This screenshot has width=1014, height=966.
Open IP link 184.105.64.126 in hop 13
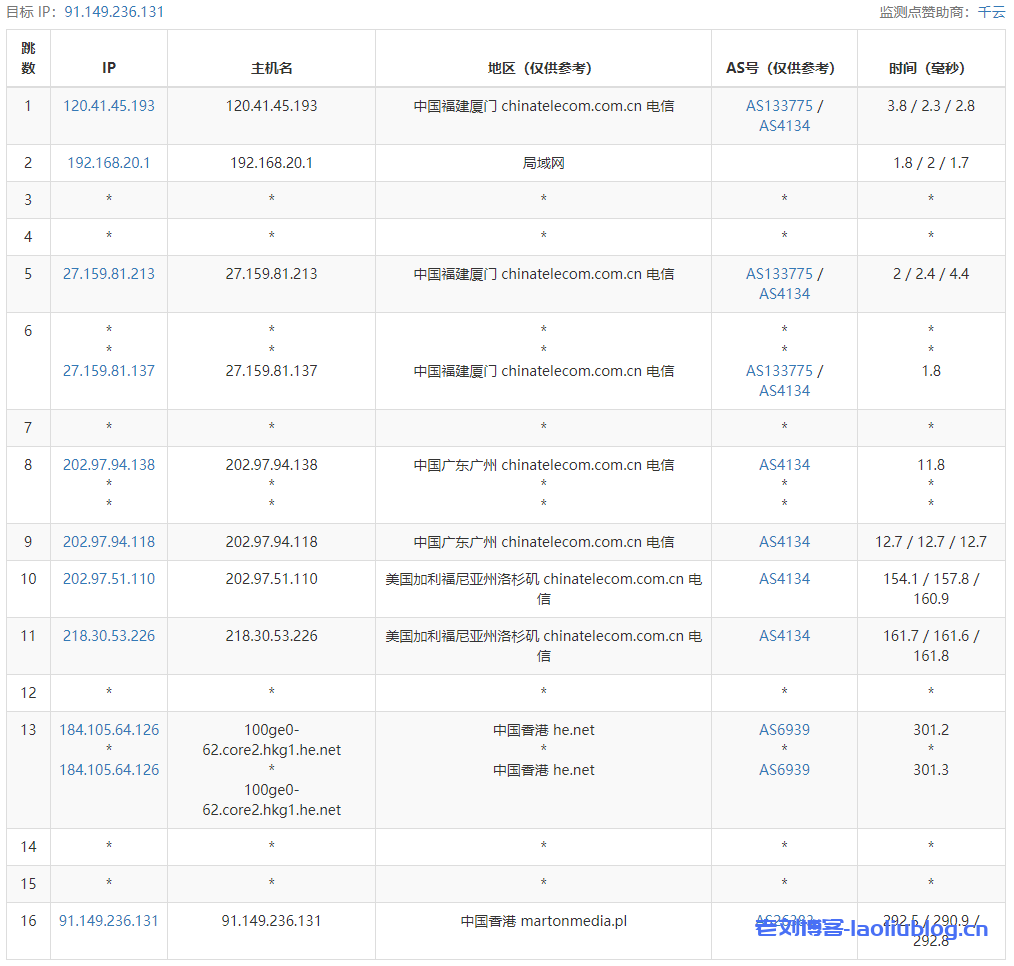click(x=109, y=729)
